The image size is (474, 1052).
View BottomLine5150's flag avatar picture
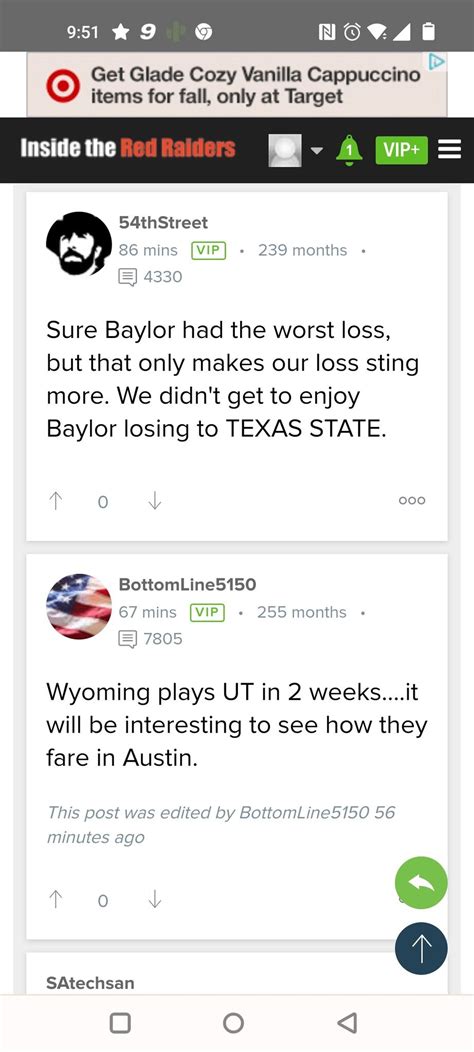click(x=79, y=606)
